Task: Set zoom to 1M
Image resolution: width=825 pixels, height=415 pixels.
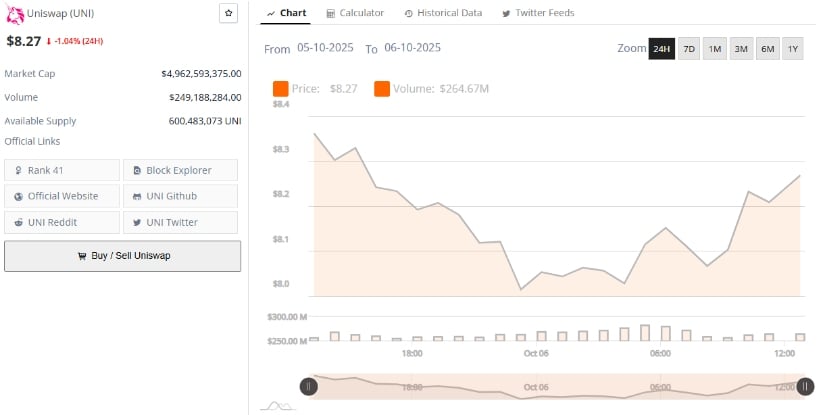Action: coord(715,49)
